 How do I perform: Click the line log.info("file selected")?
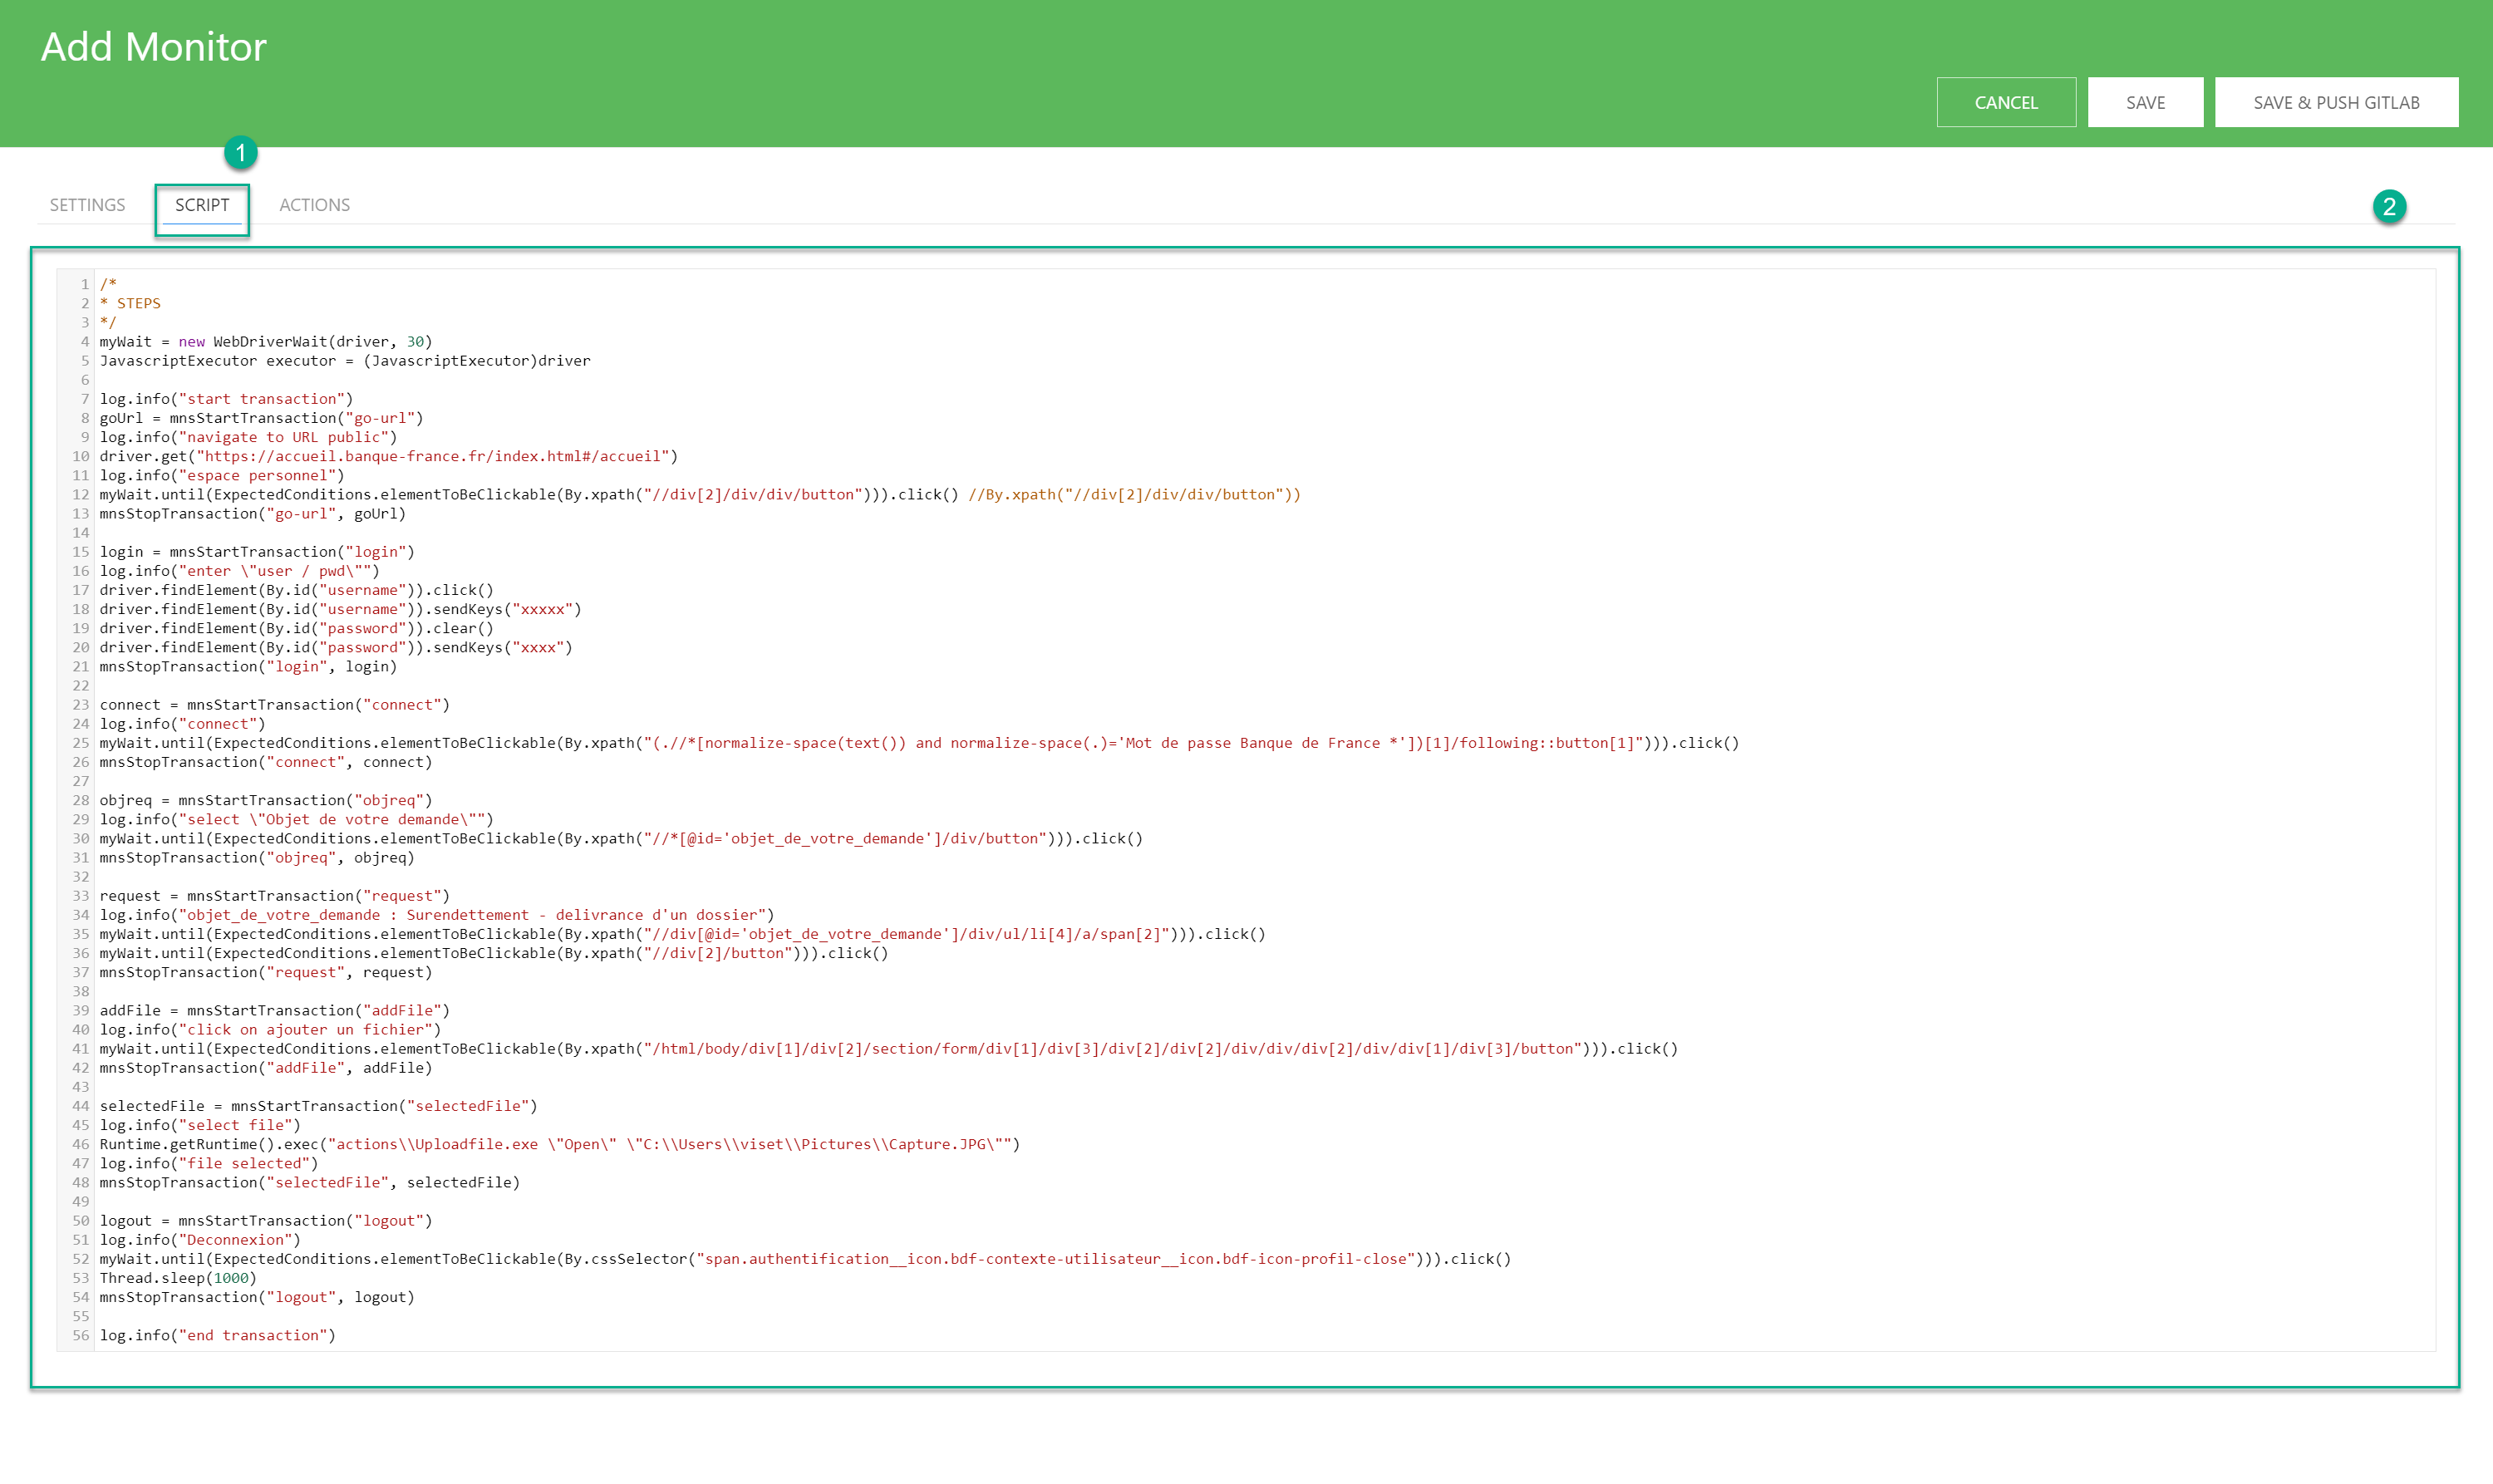click(209, 1163)
